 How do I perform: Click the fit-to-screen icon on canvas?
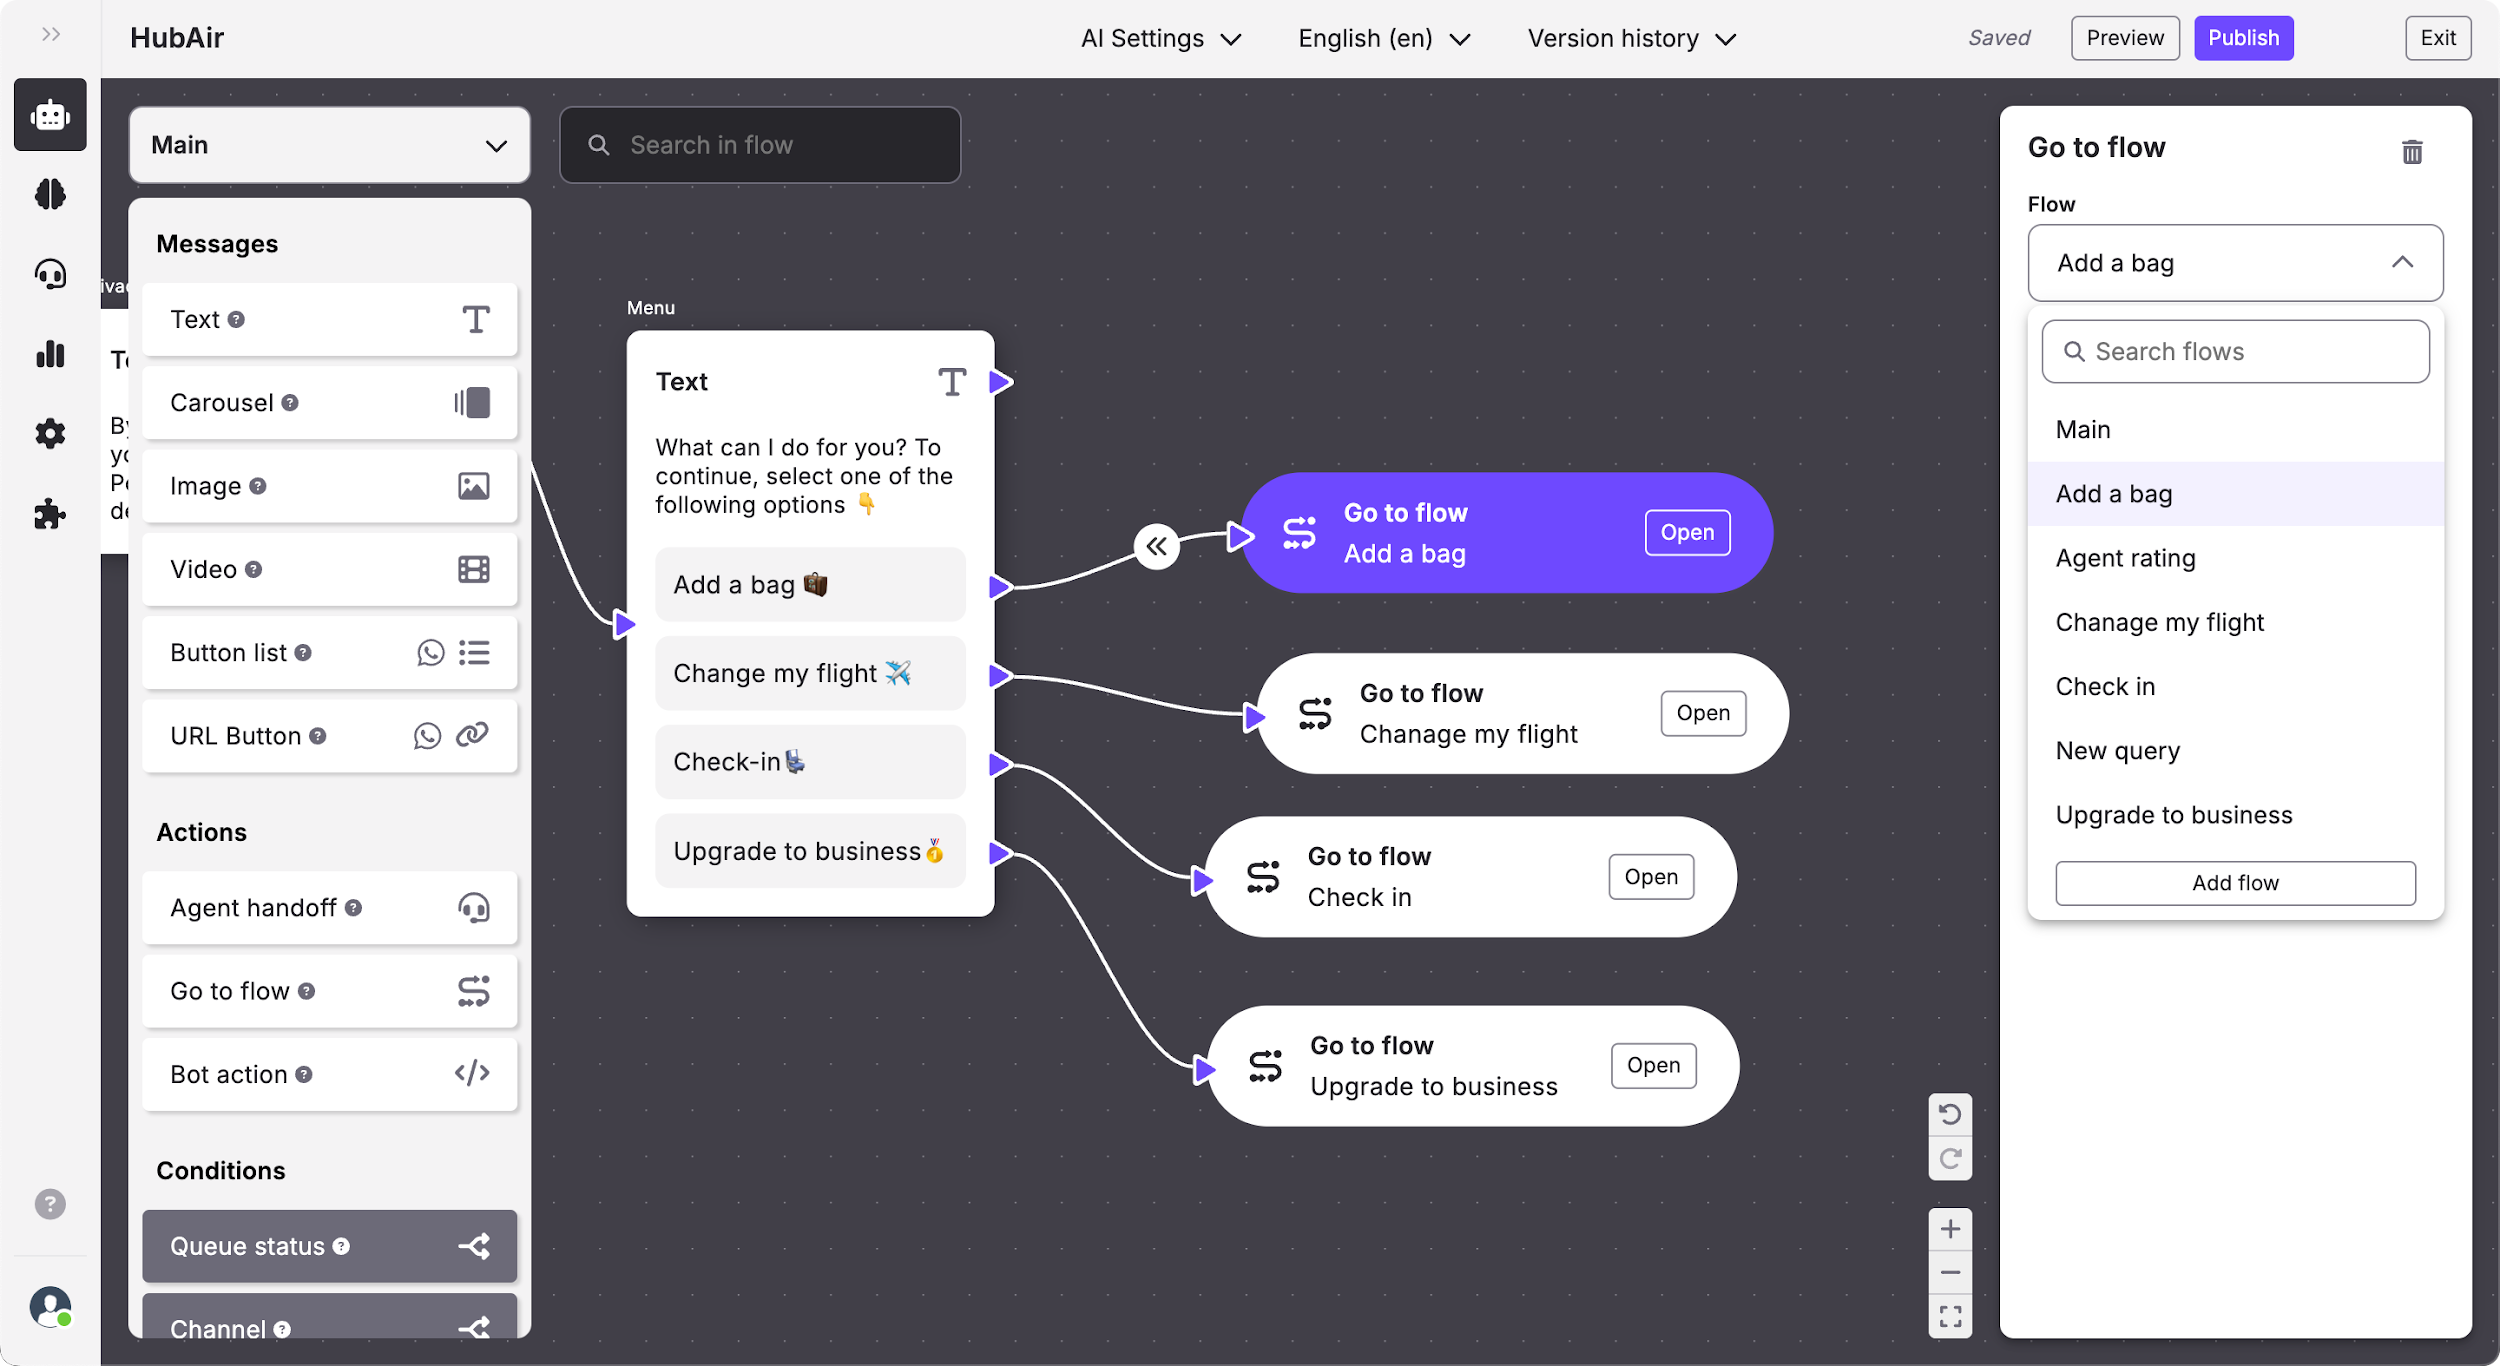pyautogui.click(x=1949, y=1316)
